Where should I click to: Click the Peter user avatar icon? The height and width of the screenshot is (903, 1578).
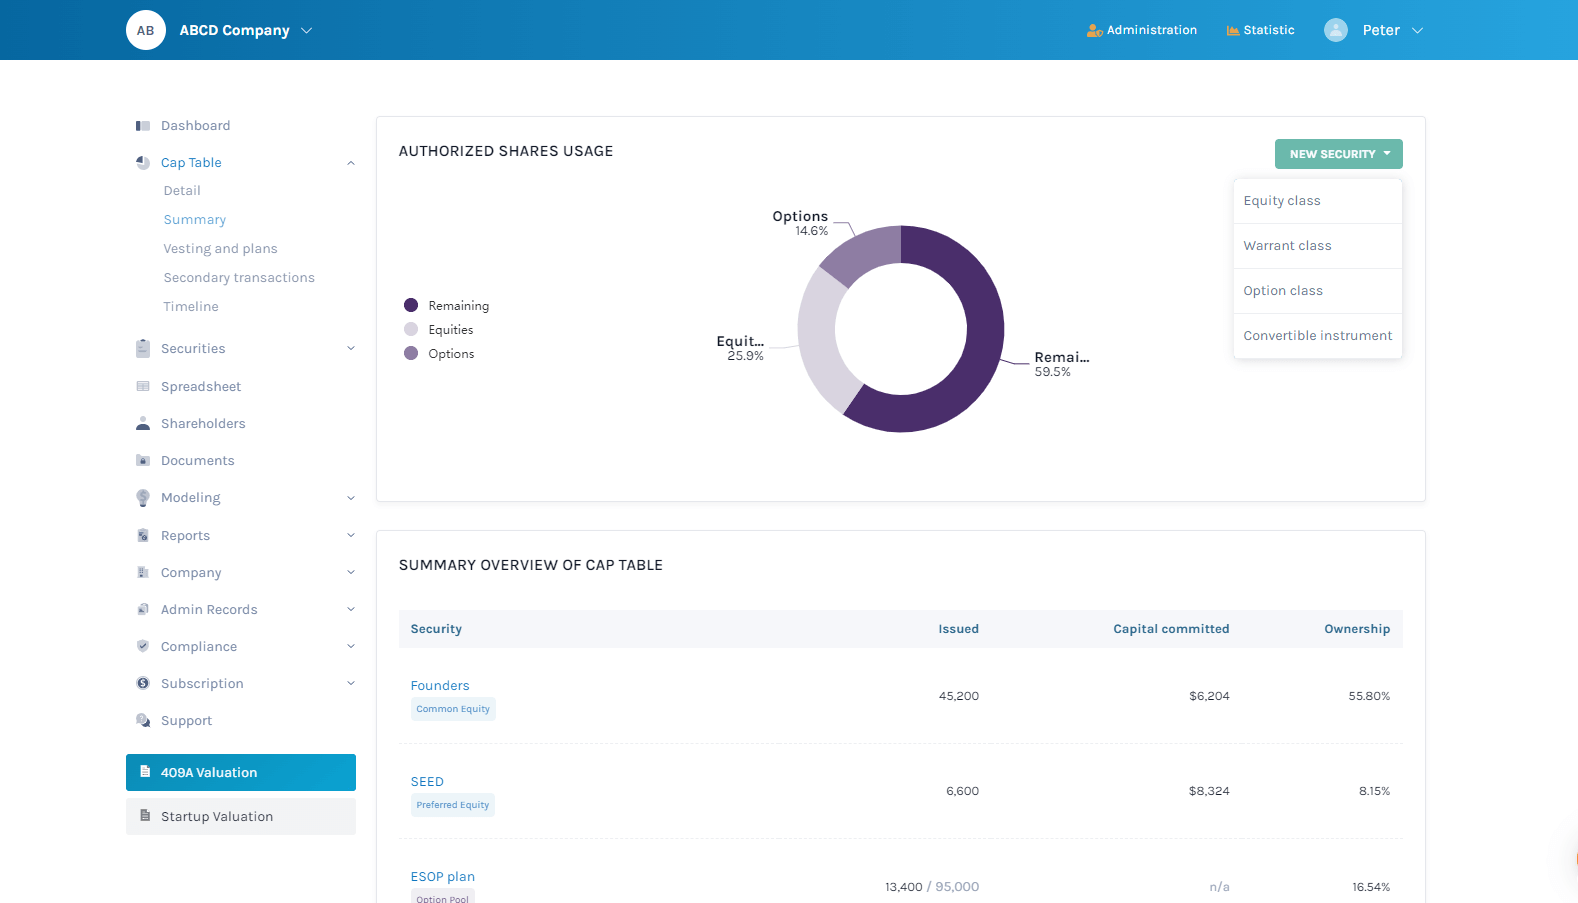pos(1336,30)
